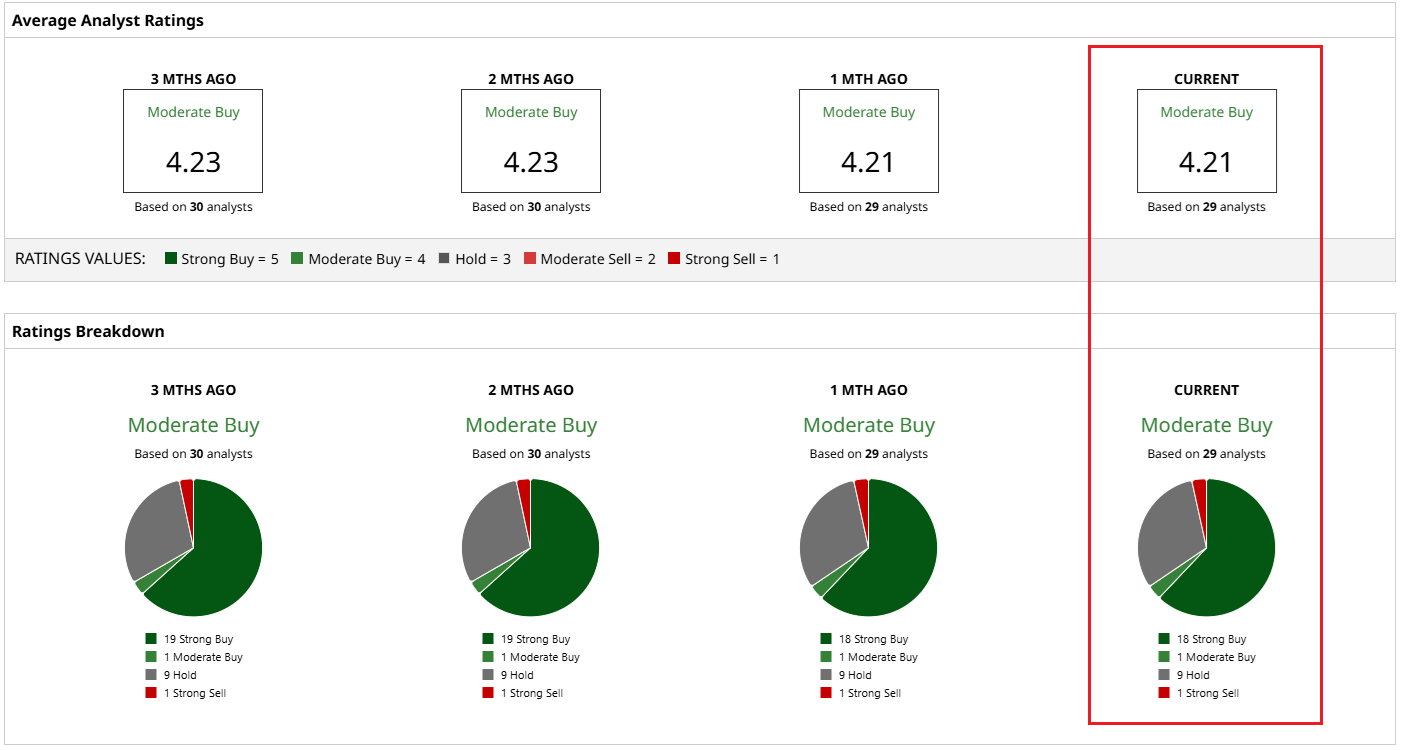This screenshot has height=750, width=1402.
Task: Click 'Moderate Buy = 4' legend text
Action: pyautogui.click(x=367, y=259)
